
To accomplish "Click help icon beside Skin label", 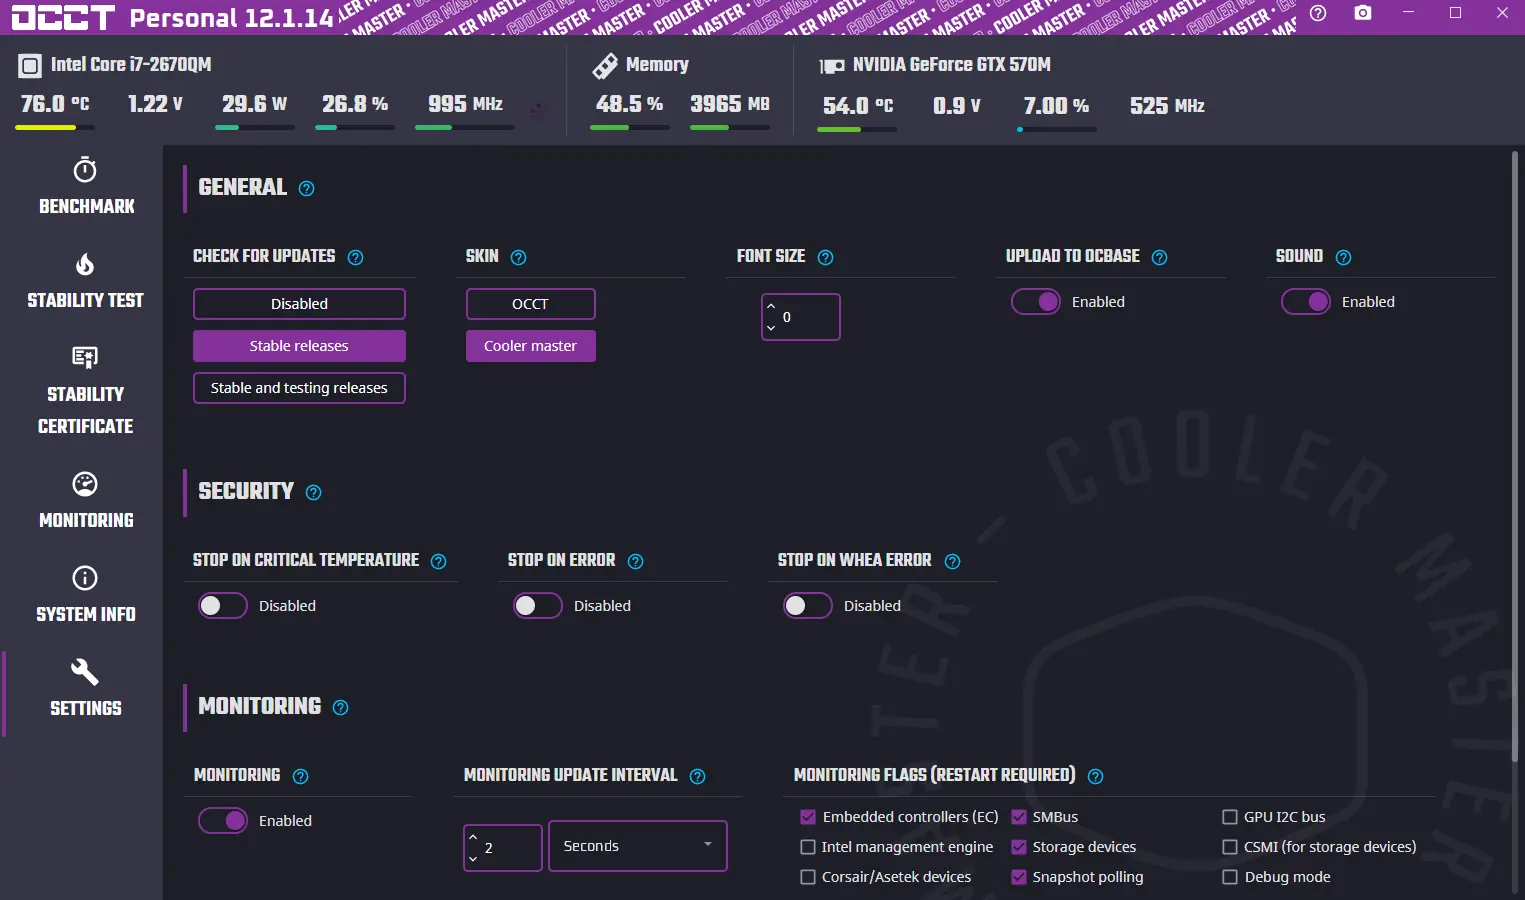I will tap(518, 257).
